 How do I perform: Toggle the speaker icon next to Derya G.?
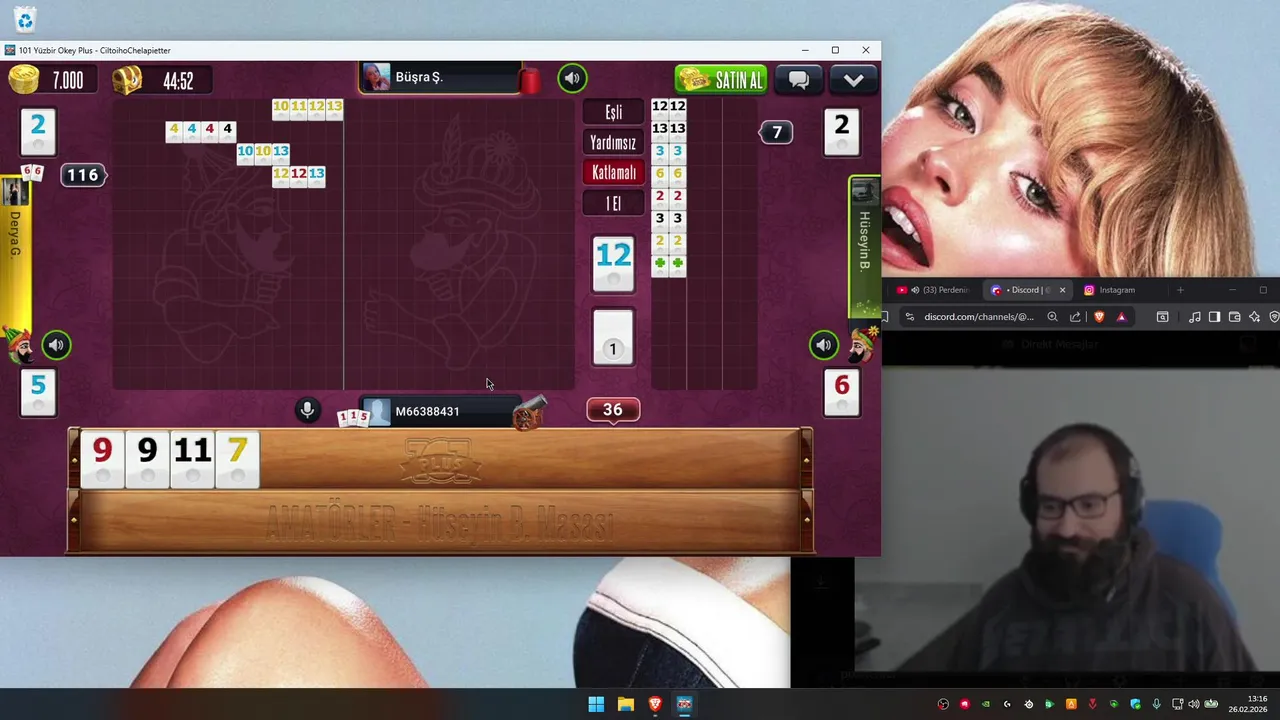(56, 346)
